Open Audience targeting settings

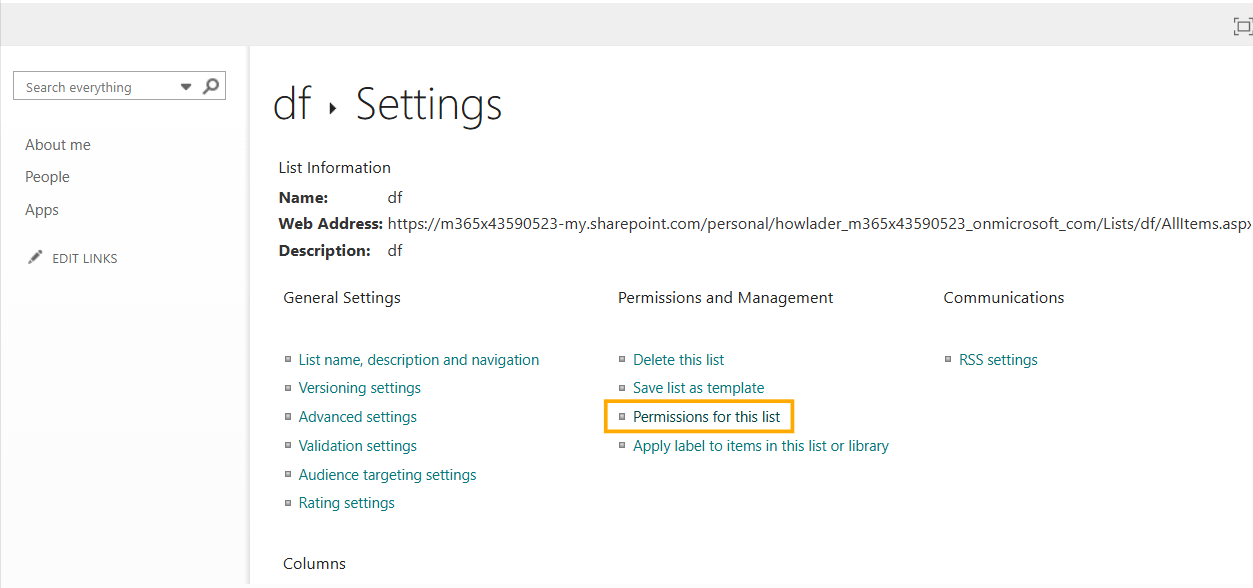tap(387, 474)
